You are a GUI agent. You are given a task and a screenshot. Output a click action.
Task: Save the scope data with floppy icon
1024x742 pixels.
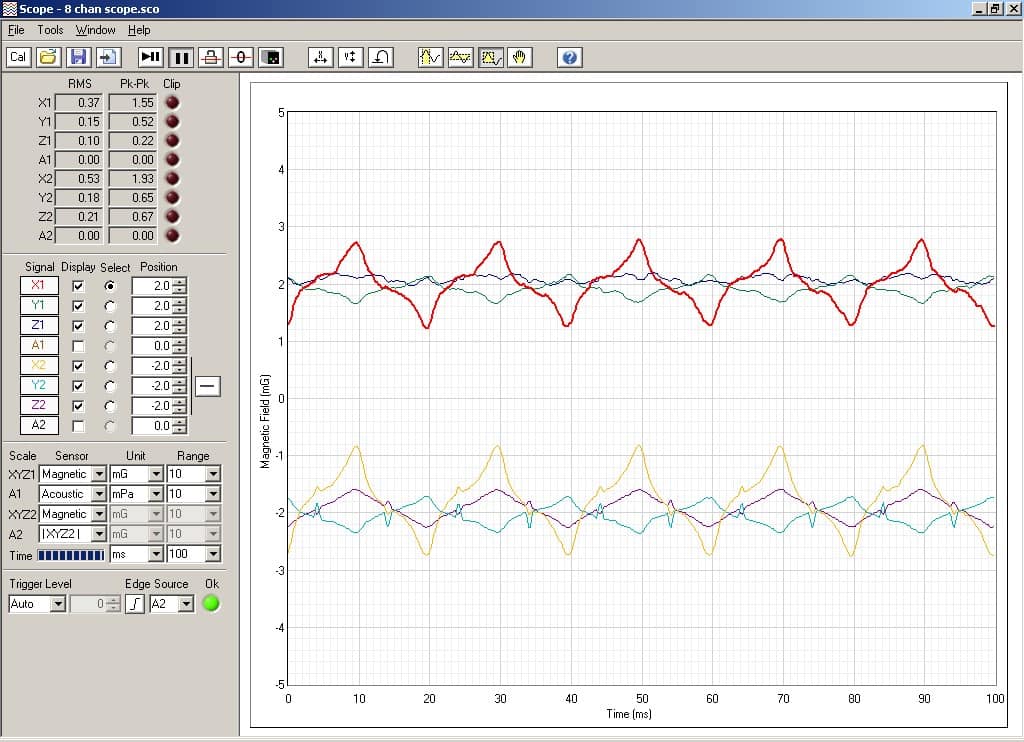click(x=78, y=57)
